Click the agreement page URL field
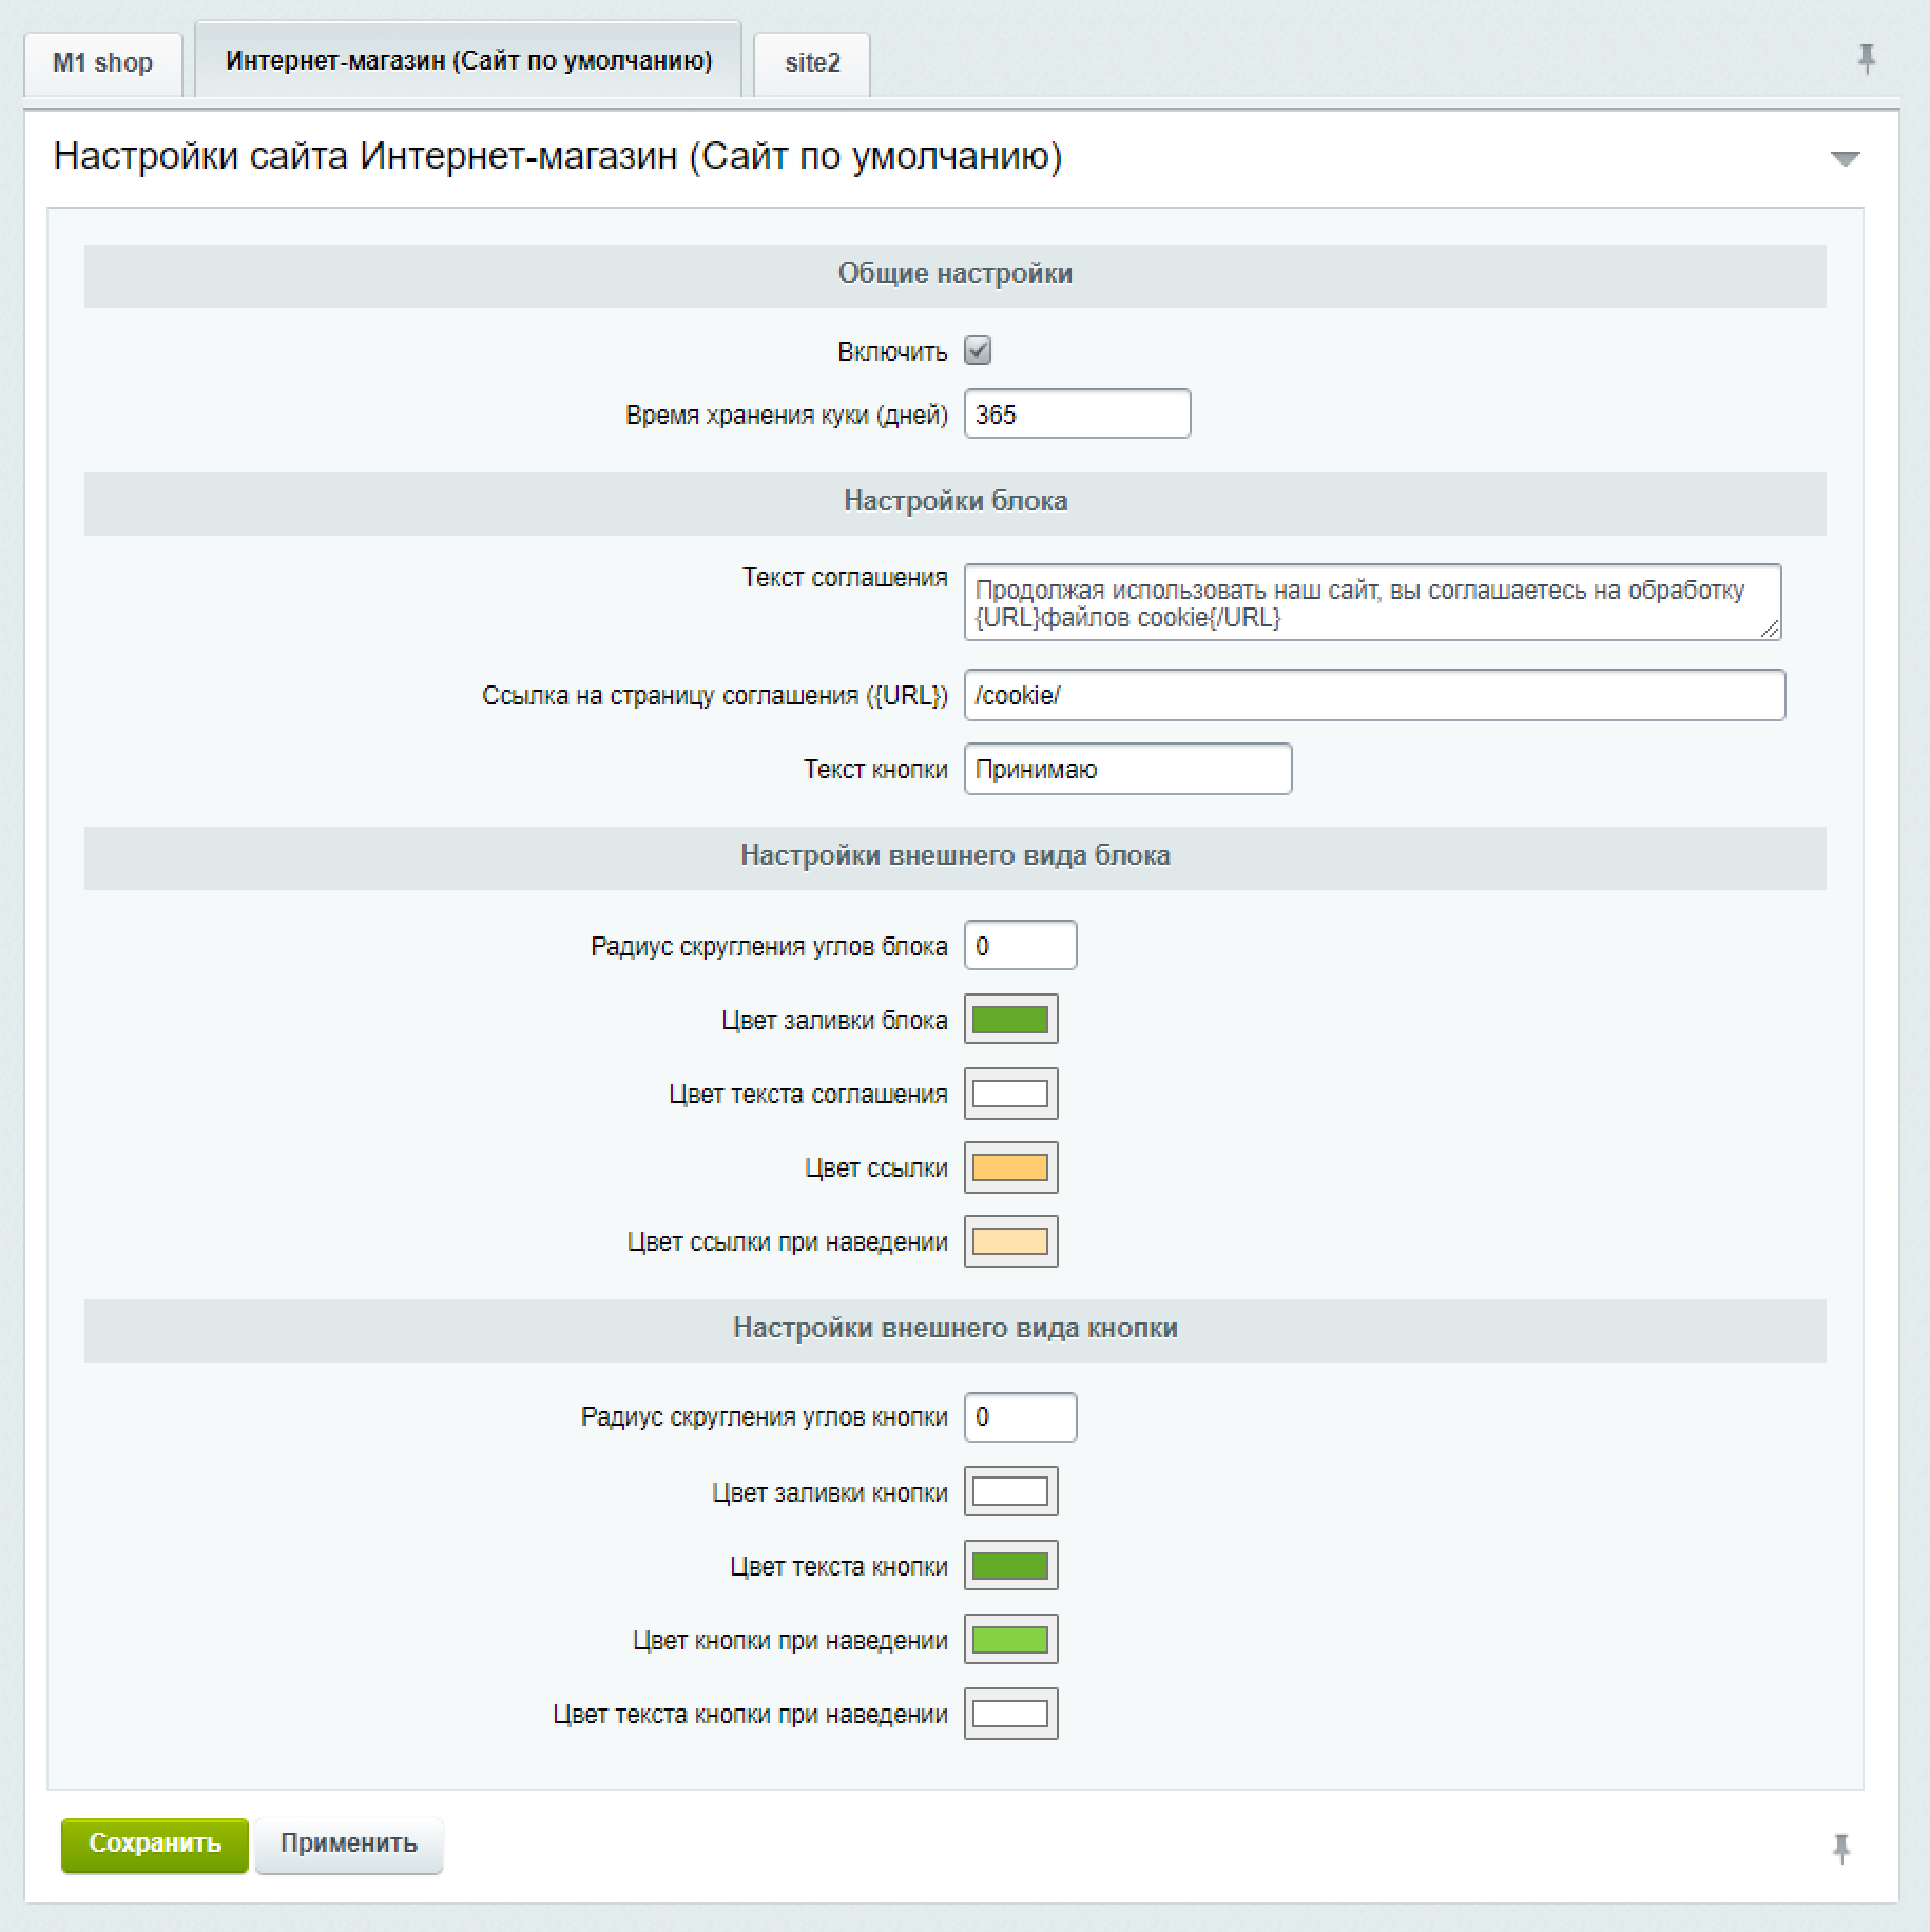Image resolution: width=1930 pixels, height=1932 pixels. (1373, 695)
